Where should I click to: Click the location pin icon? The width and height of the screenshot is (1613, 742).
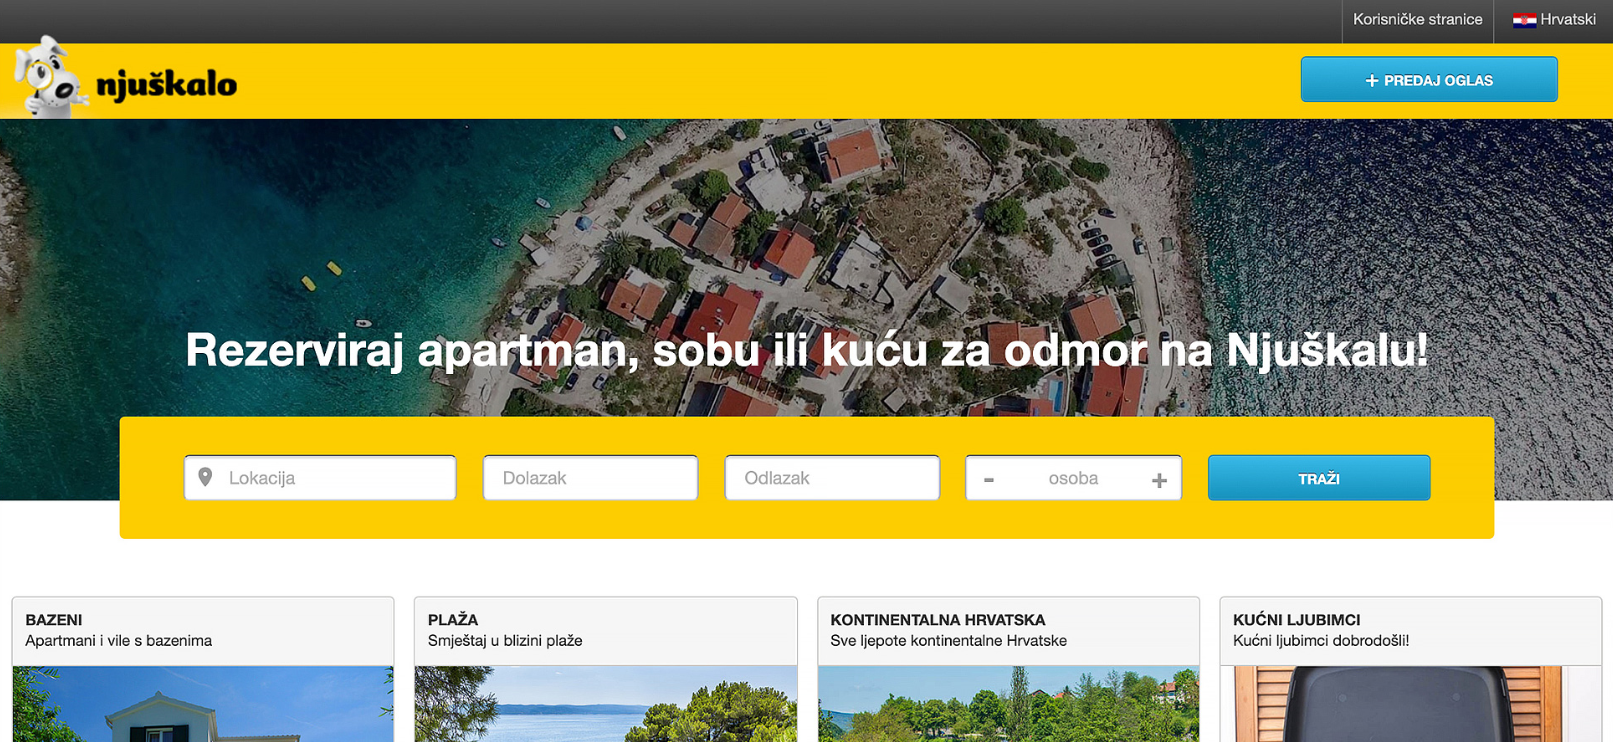(205, 477)
